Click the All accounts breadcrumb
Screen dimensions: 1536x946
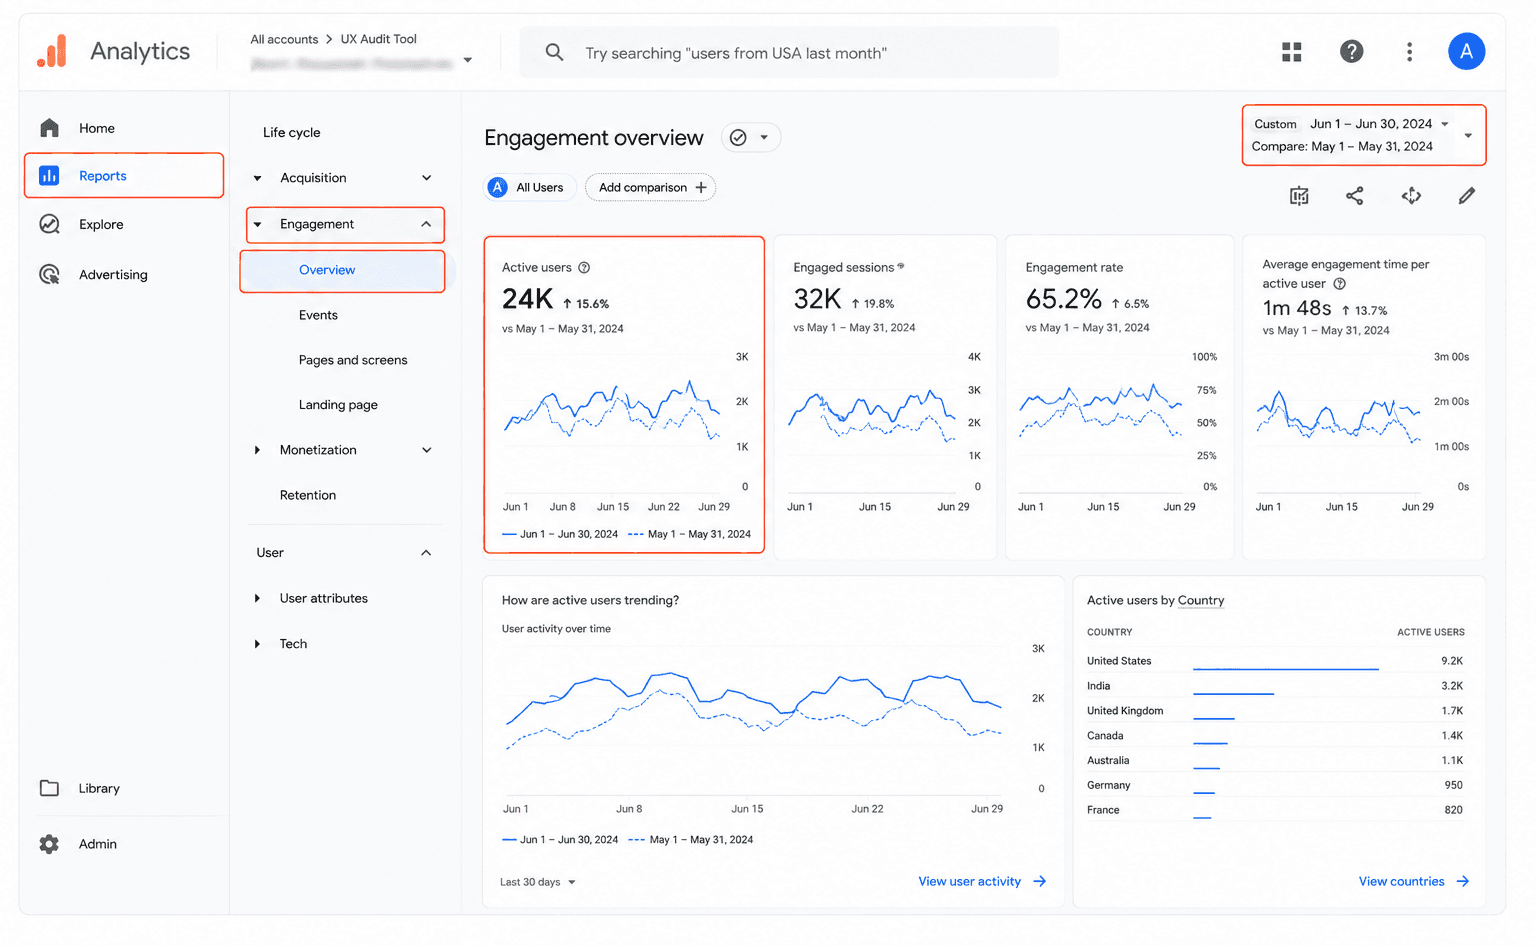point(284,39)
